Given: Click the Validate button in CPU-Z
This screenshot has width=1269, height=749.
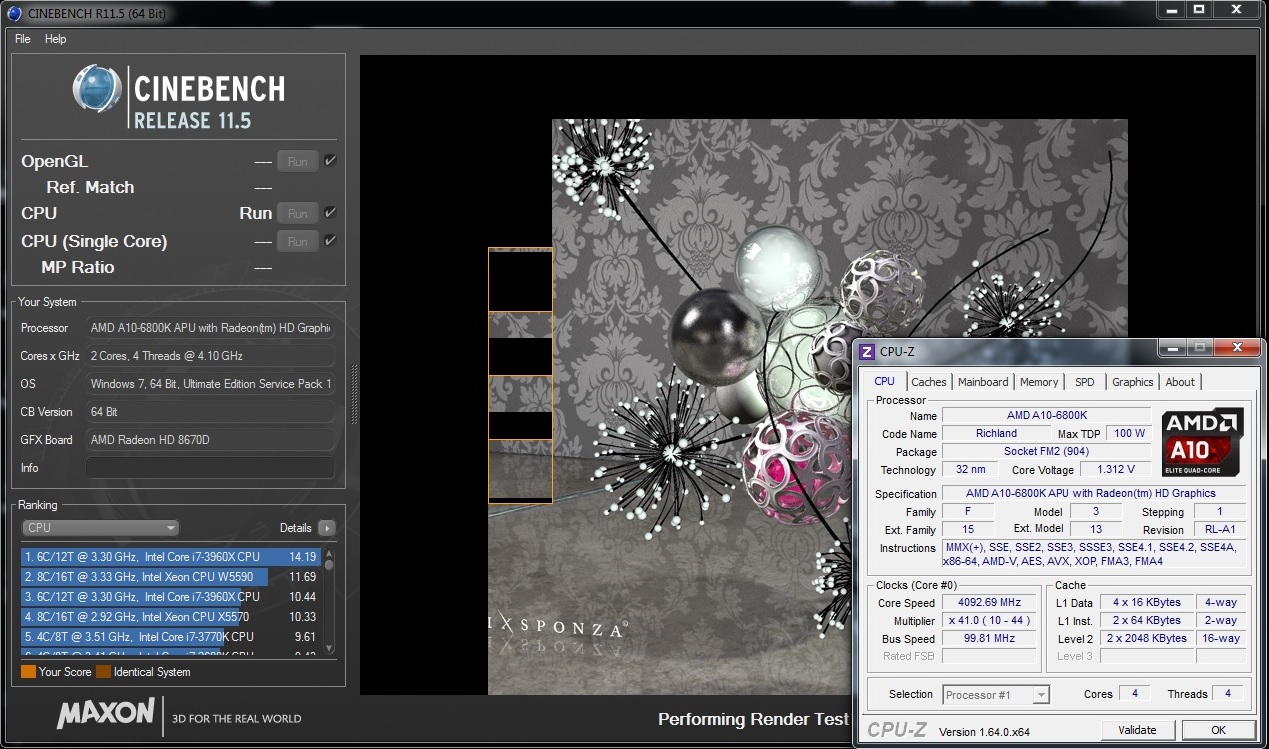Looking at the screenshot, I should [x=1137, y=730].
